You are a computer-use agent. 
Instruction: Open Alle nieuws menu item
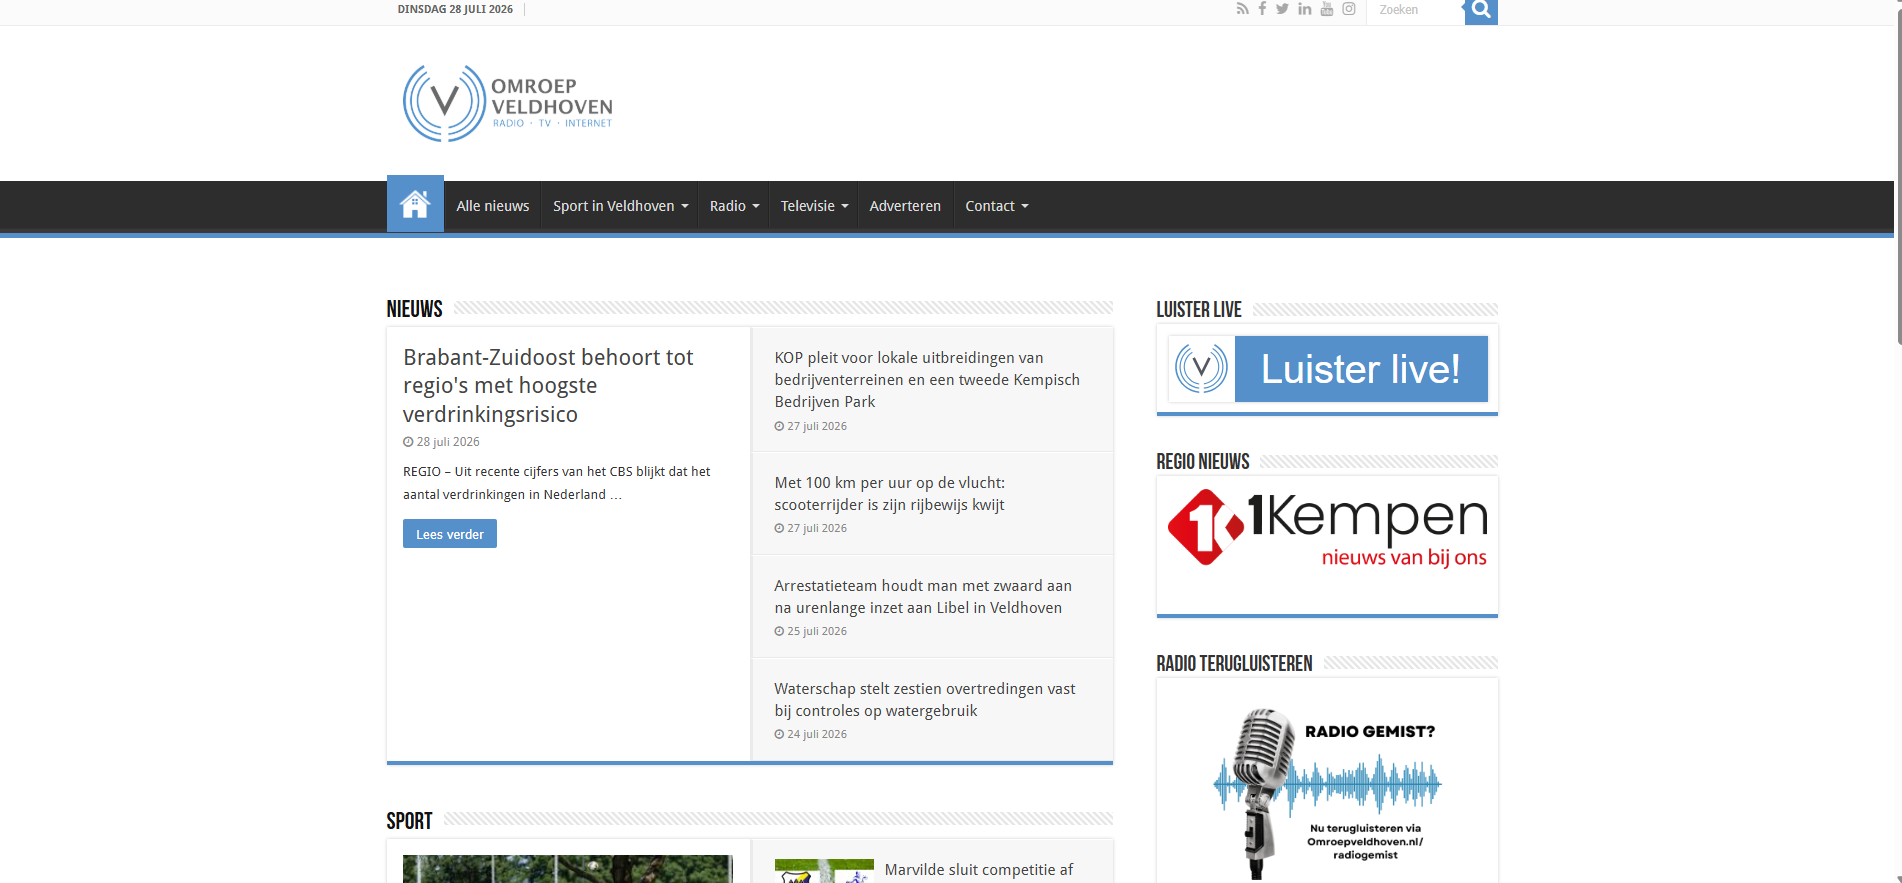pyautogui.click(x=493, y=206)
